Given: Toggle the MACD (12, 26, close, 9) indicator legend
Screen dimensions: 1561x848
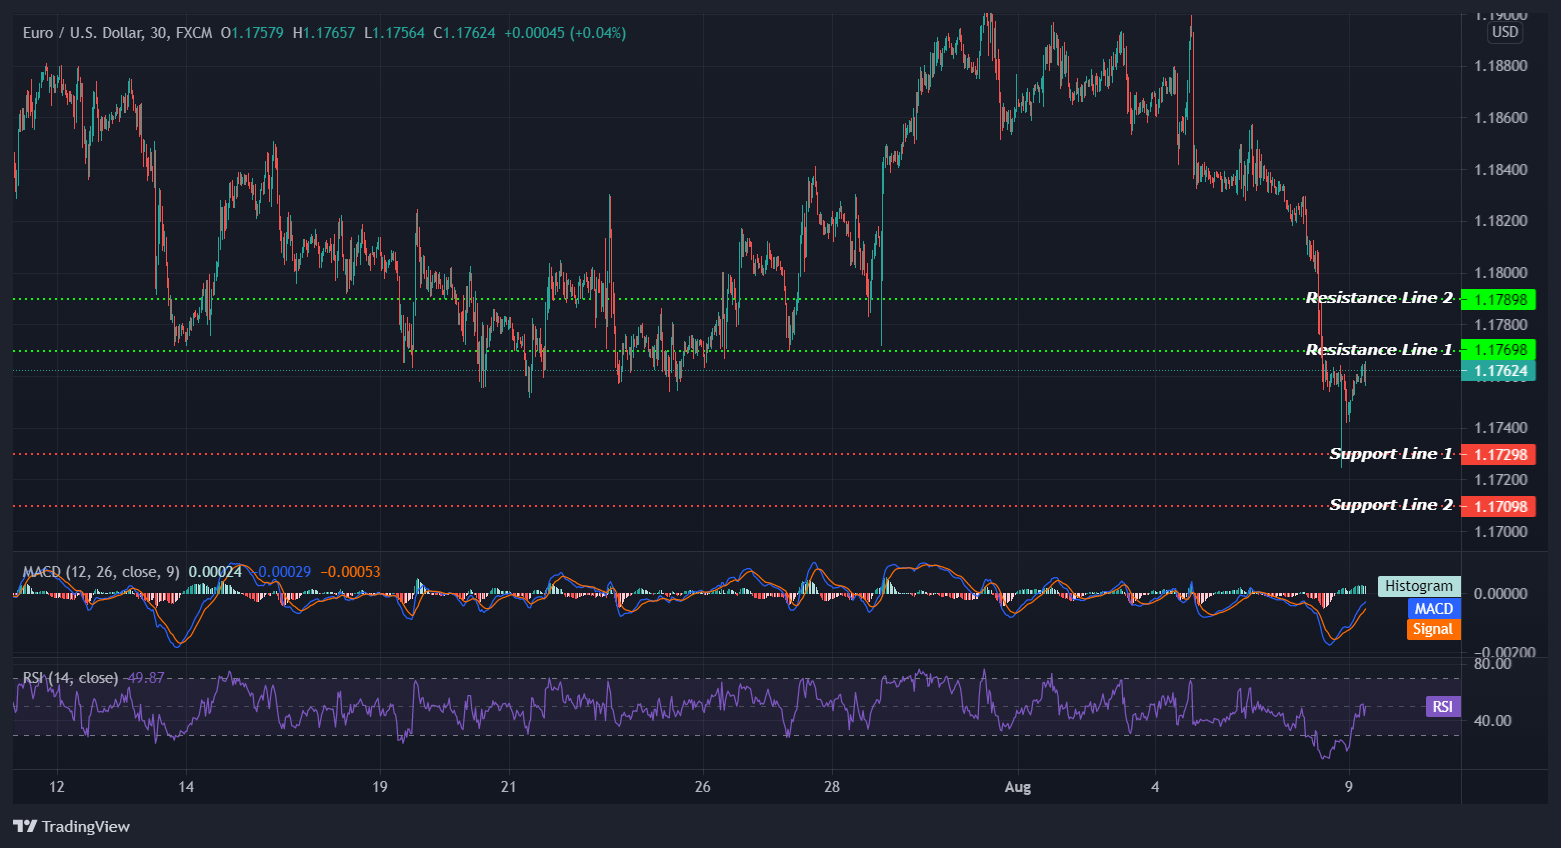Looking at the screenshot, I should (98, 571).
